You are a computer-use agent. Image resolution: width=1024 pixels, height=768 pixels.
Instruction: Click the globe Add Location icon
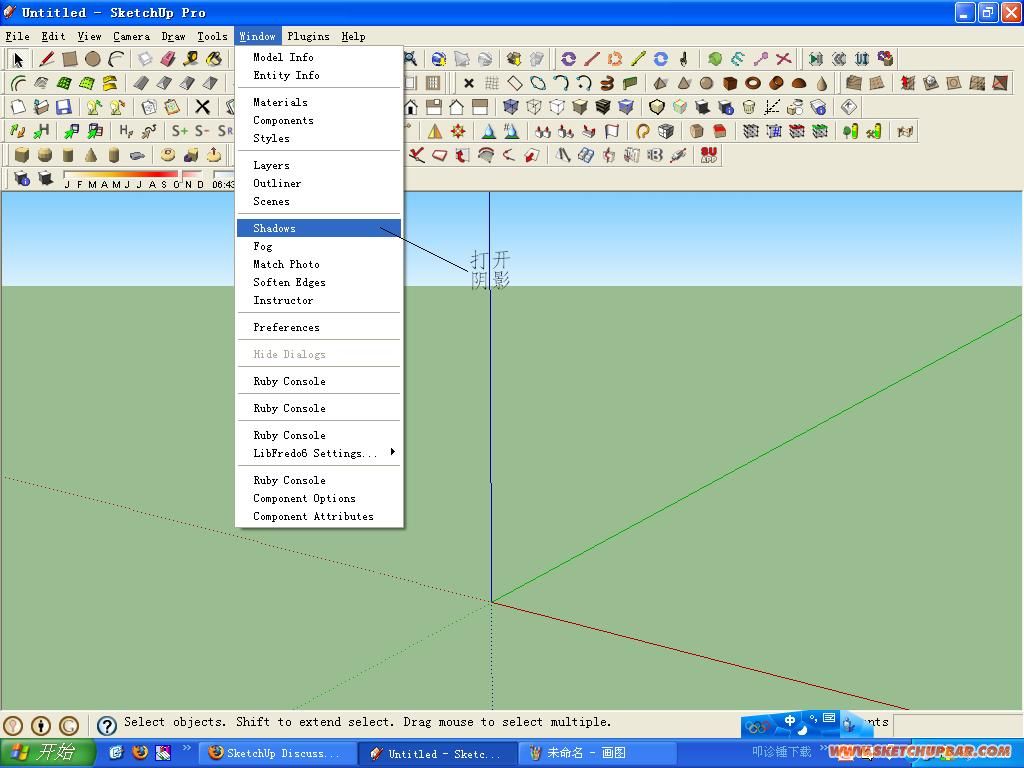(439, 59)
